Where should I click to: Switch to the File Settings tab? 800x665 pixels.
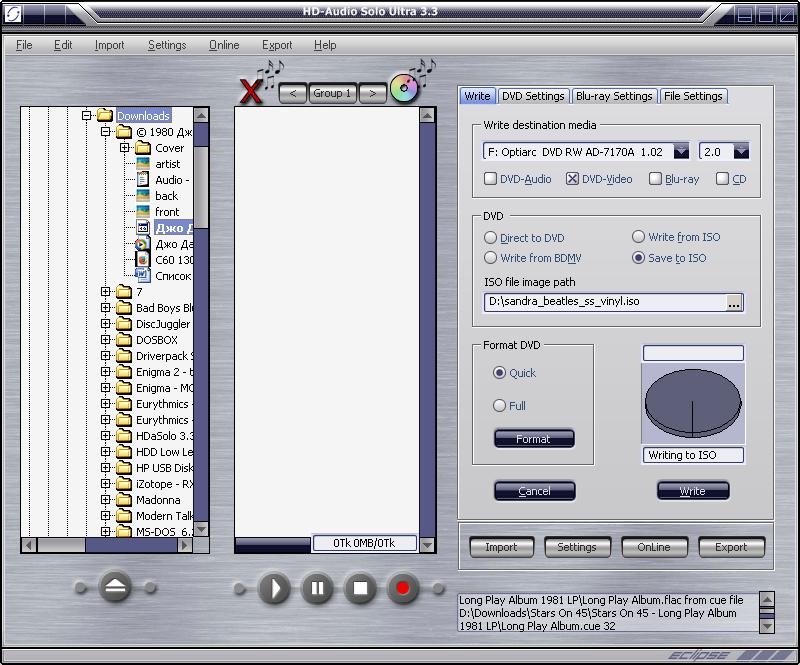[693, 96]
